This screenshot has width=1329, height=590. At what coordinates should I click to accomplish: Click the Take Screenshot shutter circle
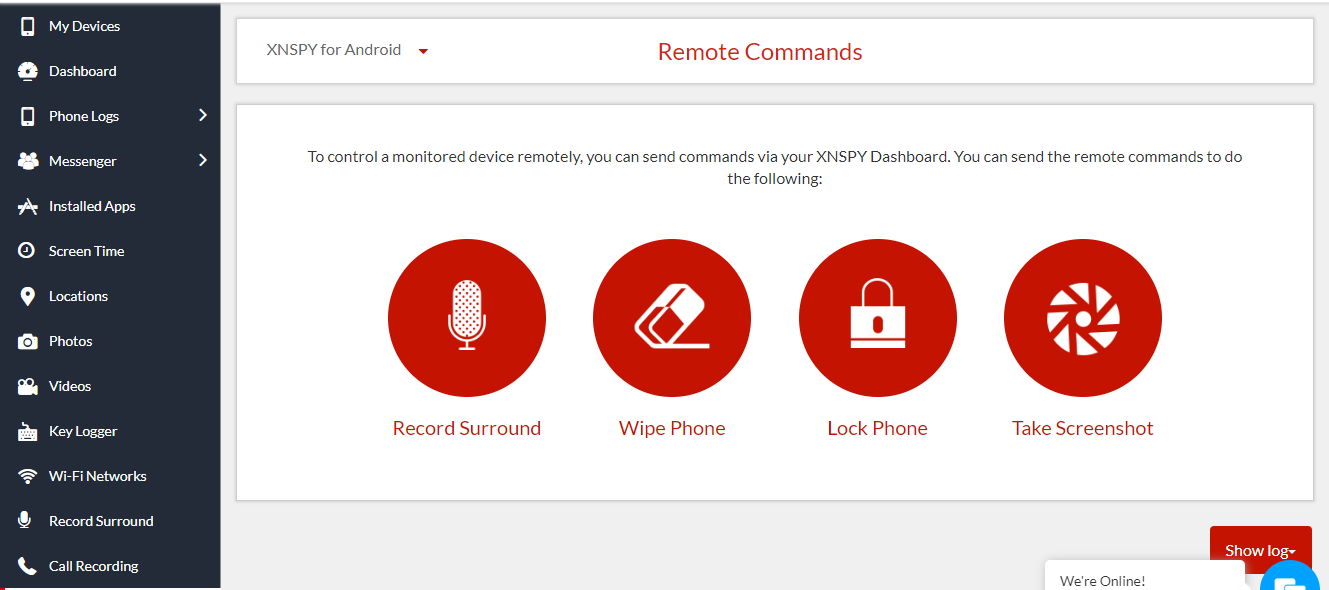[x=1083, y=320]
